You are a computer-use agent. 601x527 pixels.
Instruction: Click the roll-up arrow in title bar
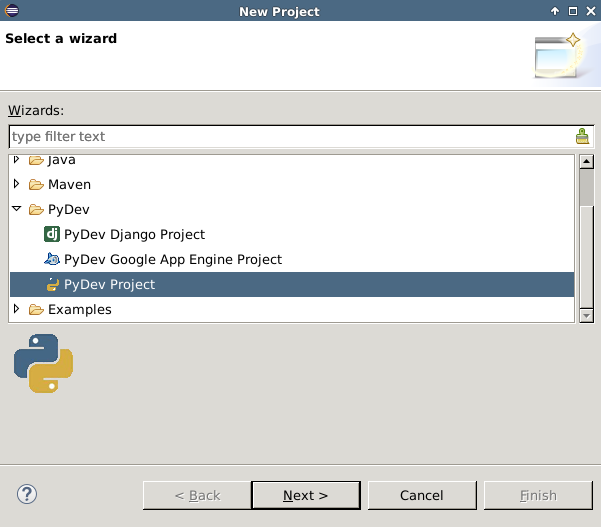tap(555, 11)
